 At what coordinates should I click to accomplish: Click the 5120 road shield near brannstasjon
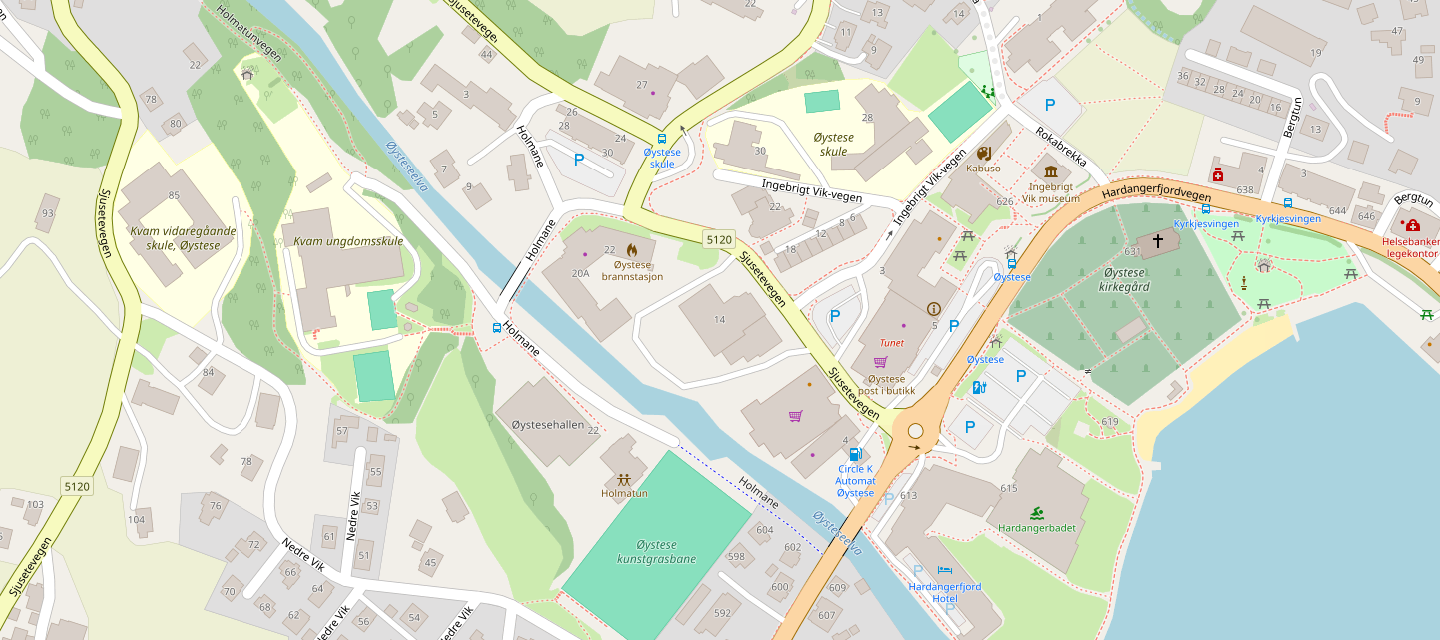pyautogui.click(x=719, y=240)
